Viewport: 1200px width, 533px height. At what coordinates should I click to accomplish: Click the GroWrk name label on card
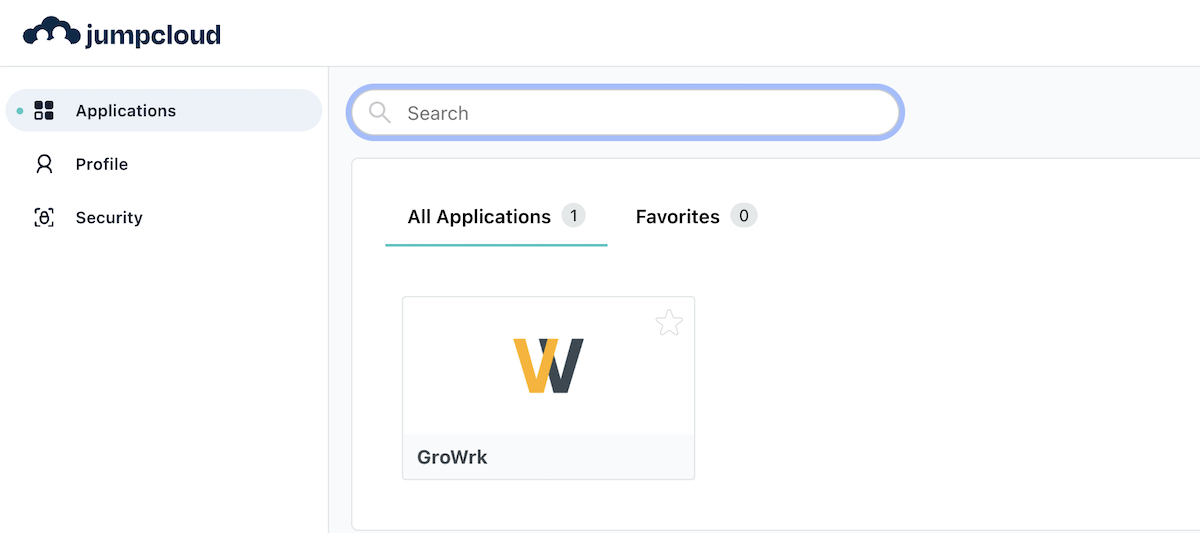pyautogui.click(x=452, y=458)
